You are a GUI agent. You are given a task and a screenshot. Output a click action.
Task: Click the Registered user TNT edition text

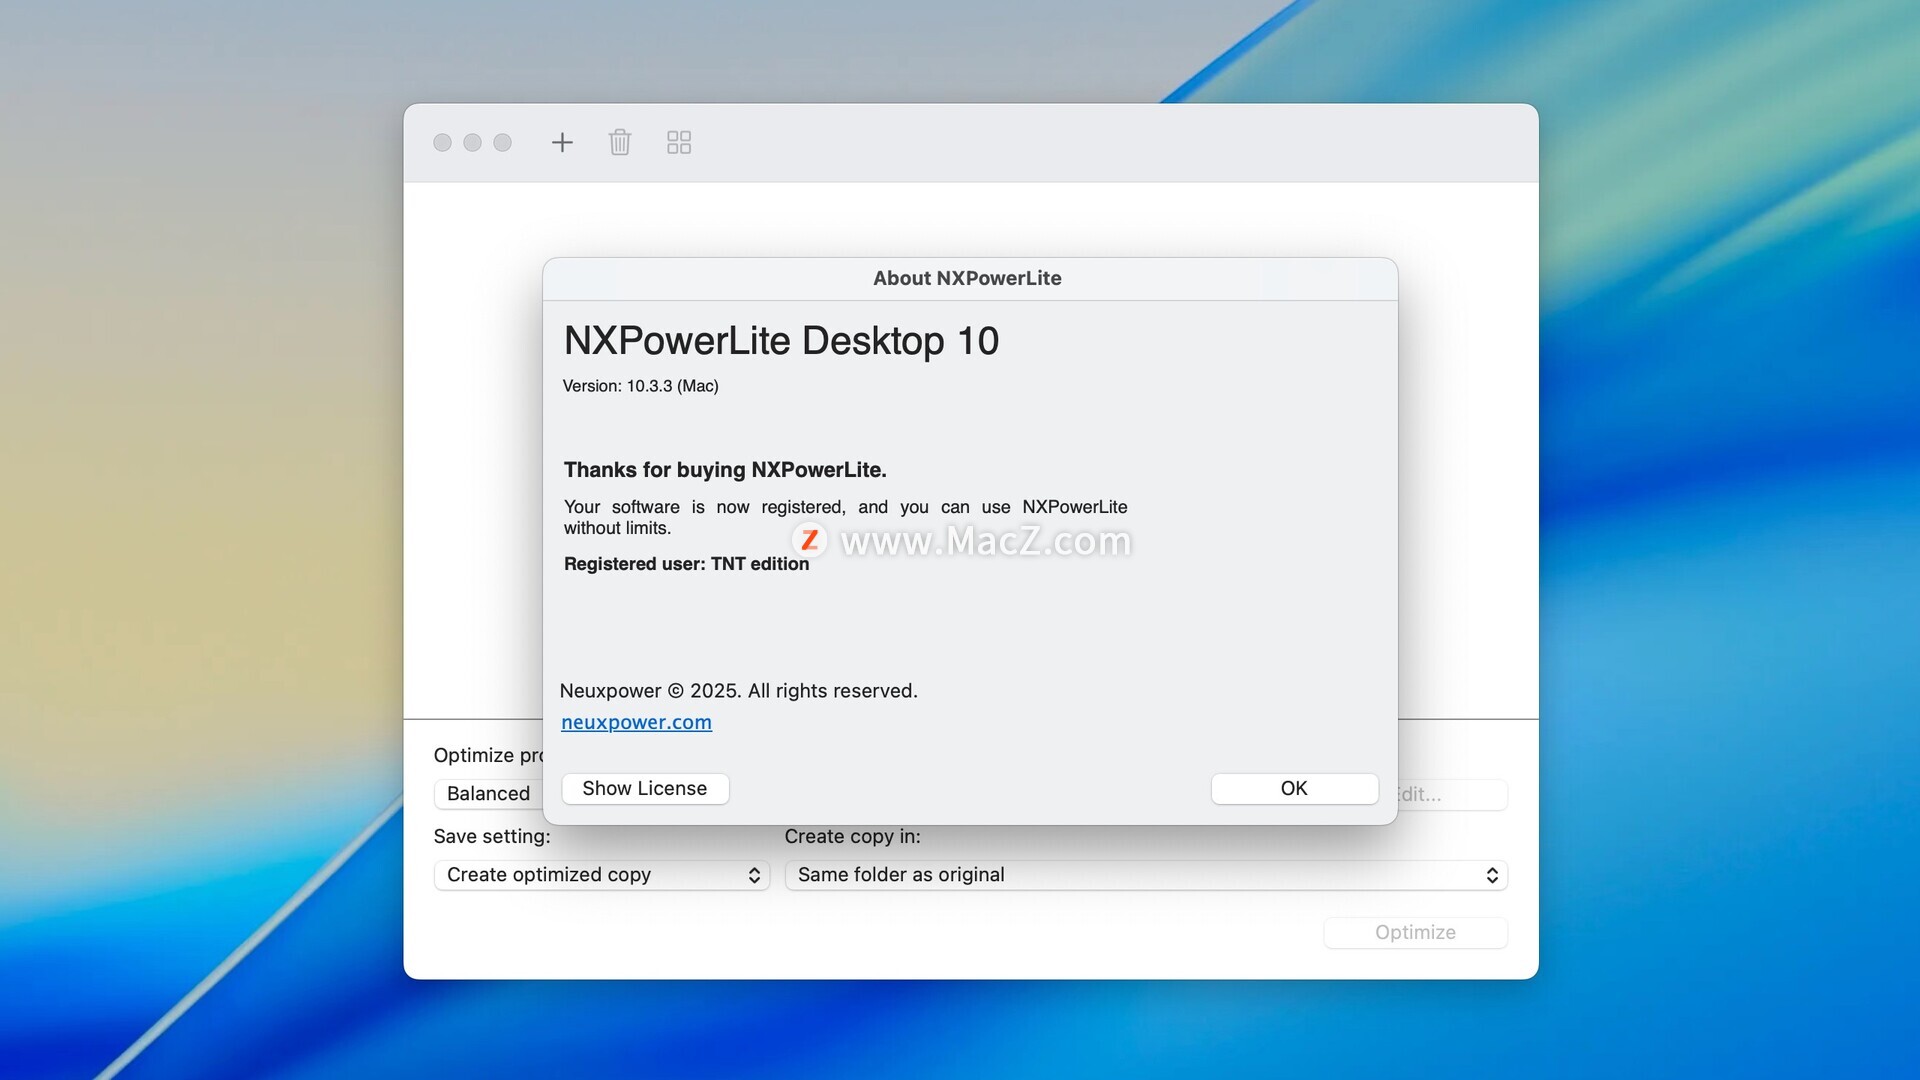pos(686,564)
